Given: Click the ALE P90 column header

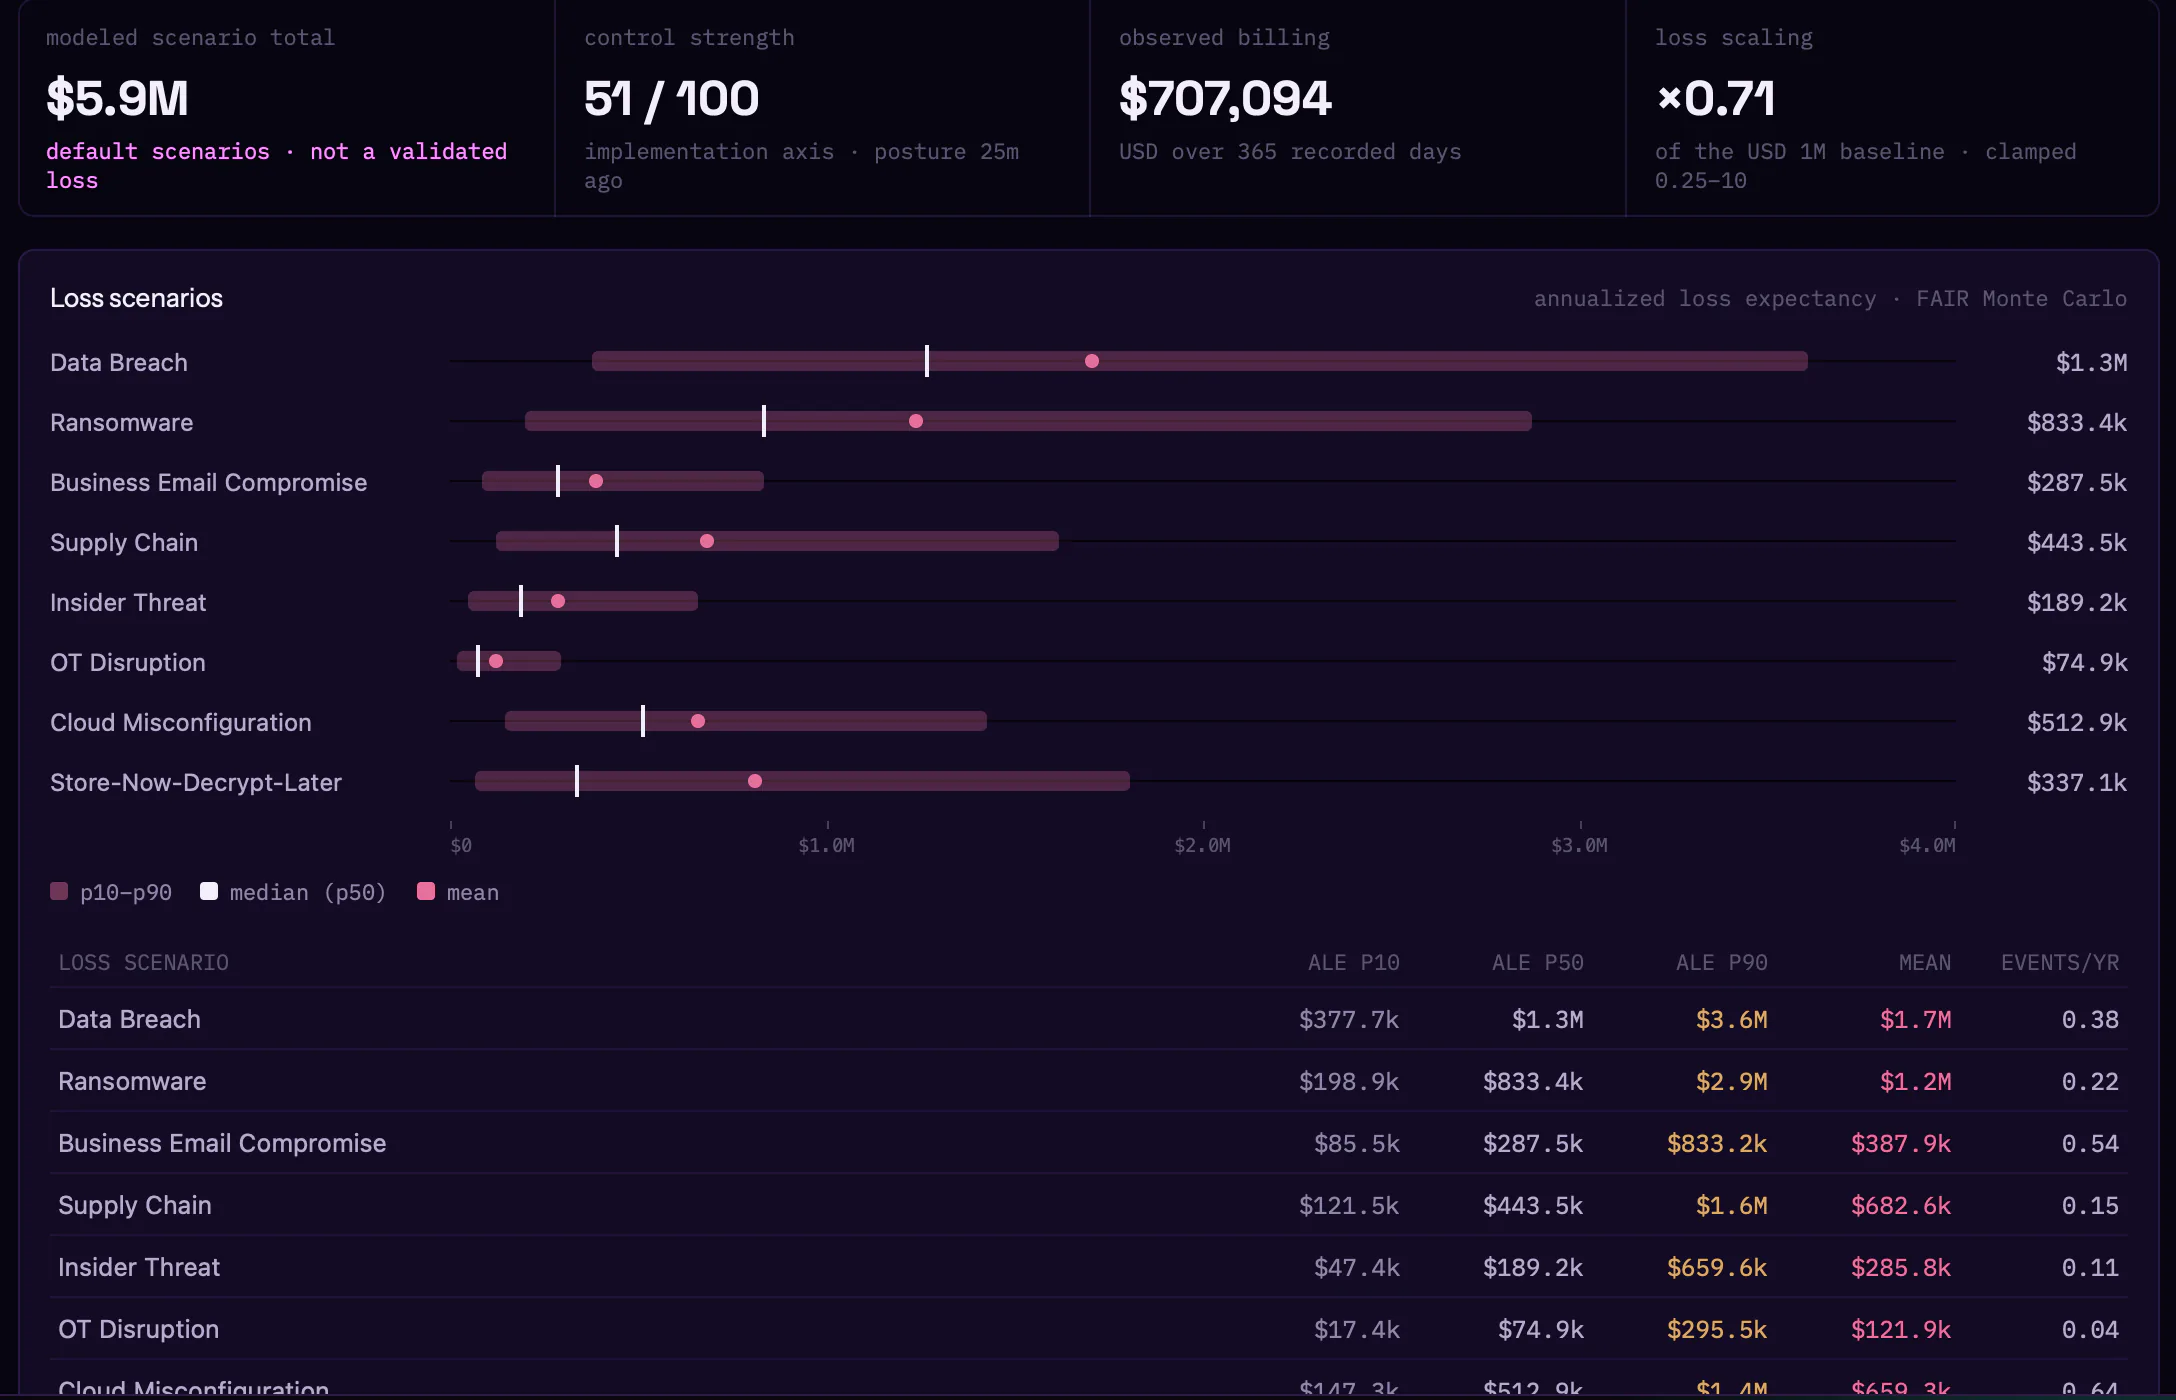Looking at the screenshot, I should click(x=1722, y=962).
